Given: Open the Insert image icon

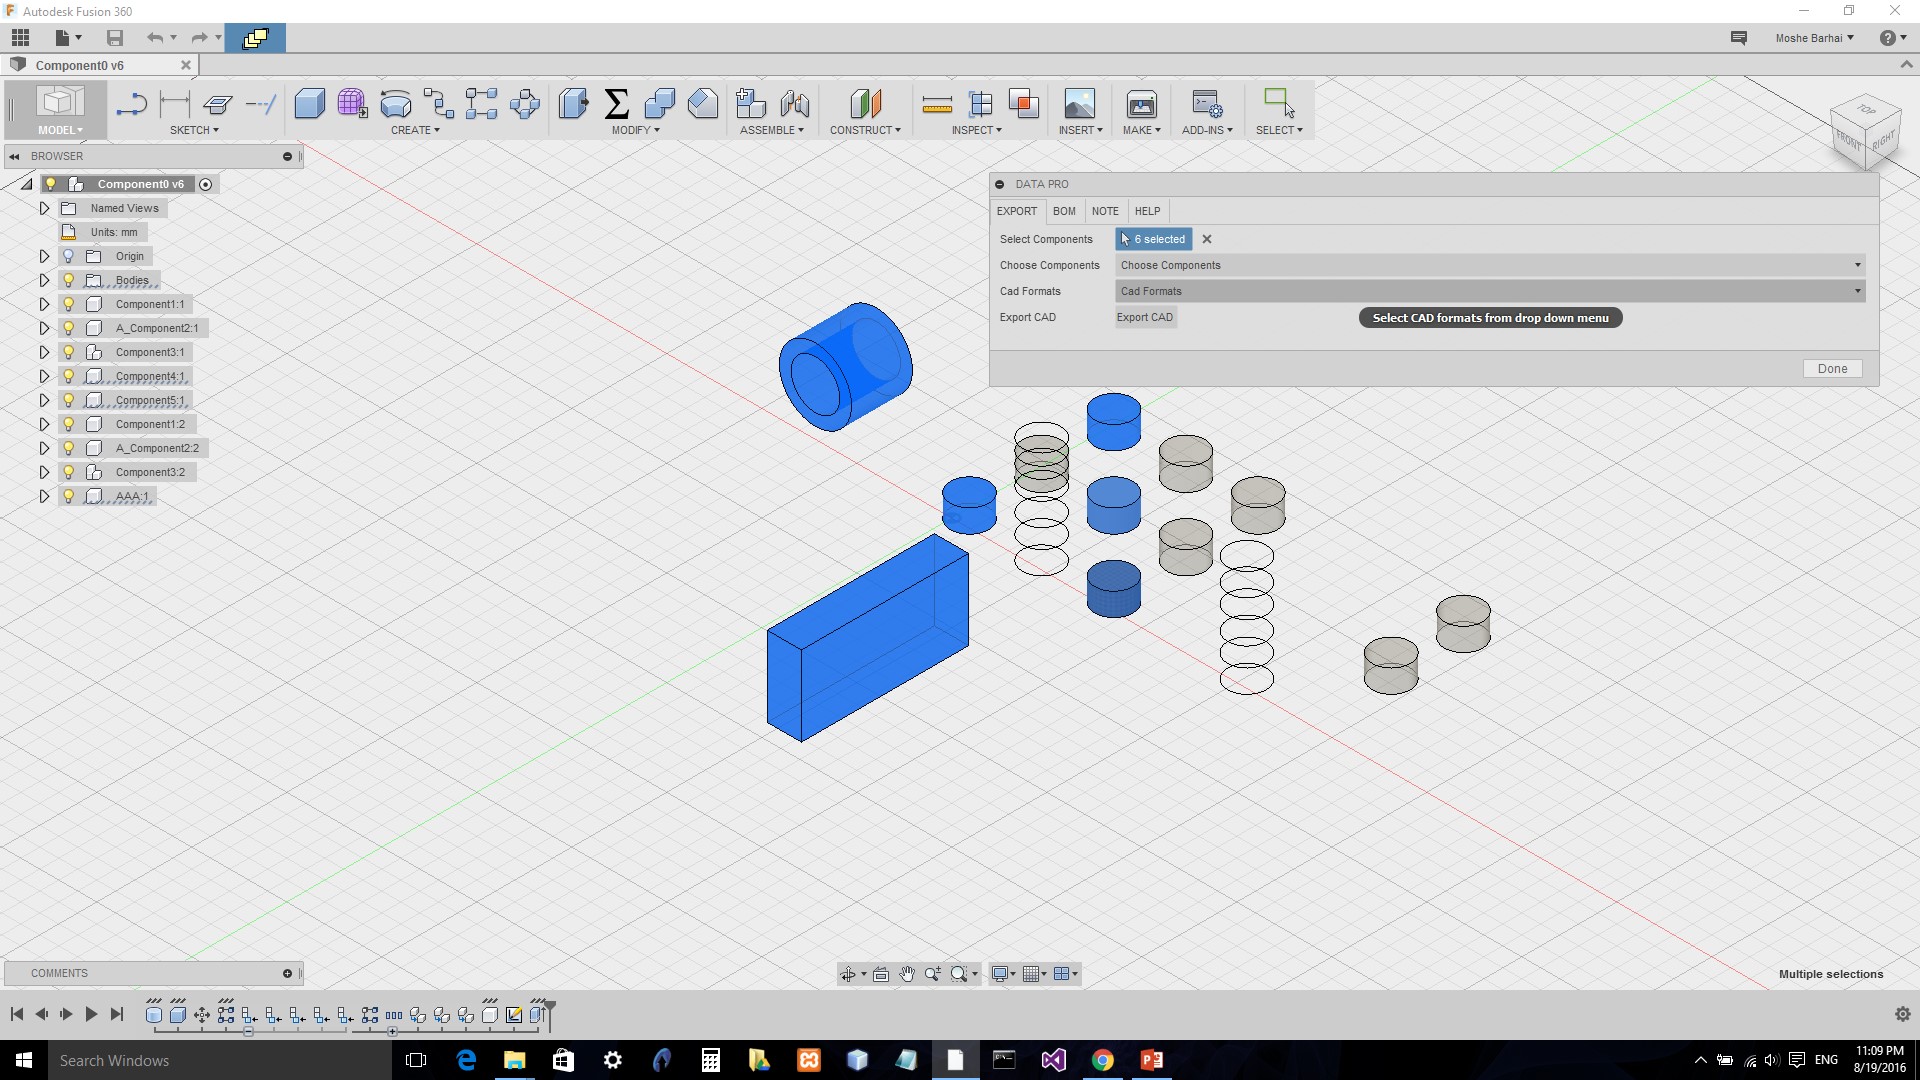Looking at the screenshot, I should (x=1079, y=103).
